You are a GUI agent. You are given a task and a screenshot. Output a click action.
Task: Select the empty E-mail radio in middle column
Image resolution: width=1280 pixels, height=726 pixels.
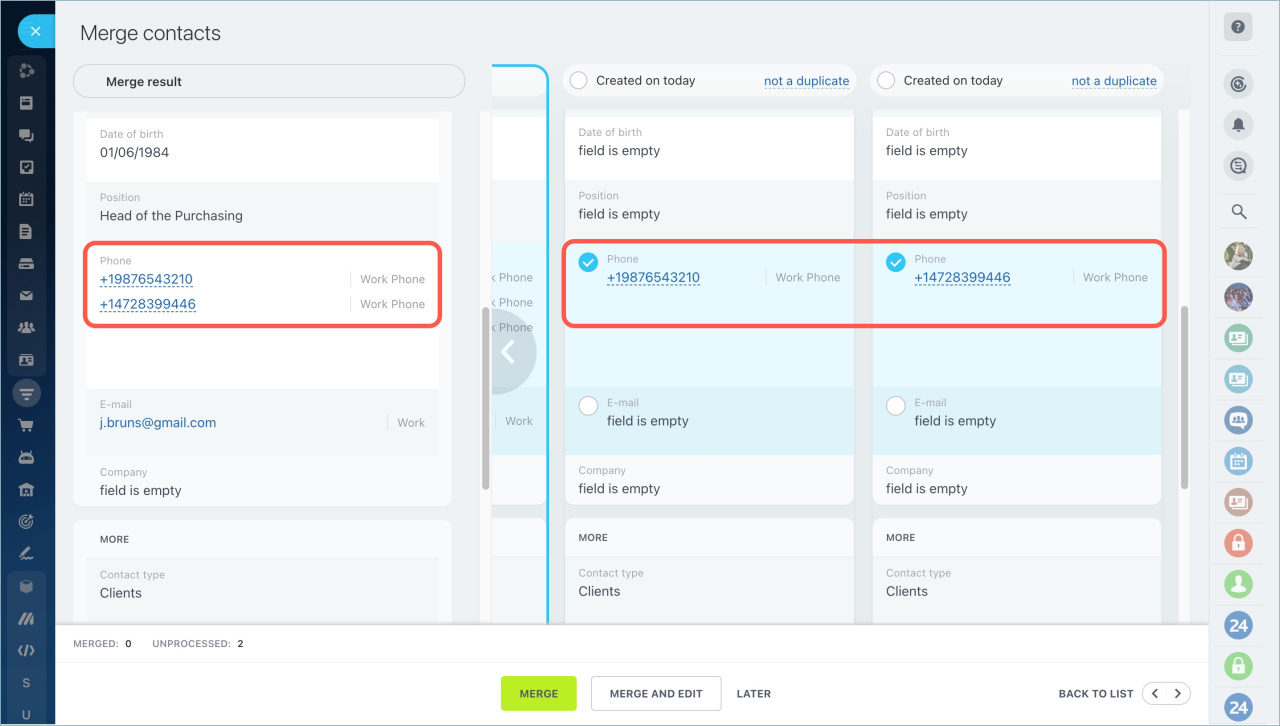click(x=589, y=405)
